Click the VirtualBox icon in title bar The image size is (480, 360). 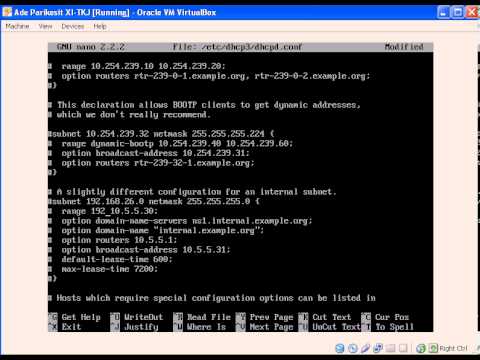coord(7,12)
